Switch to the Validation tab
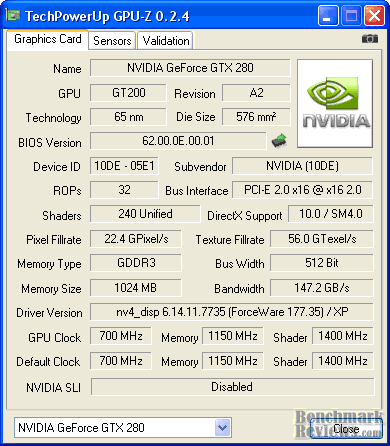The height and width of the screenshot is (446, 390). 166,41
